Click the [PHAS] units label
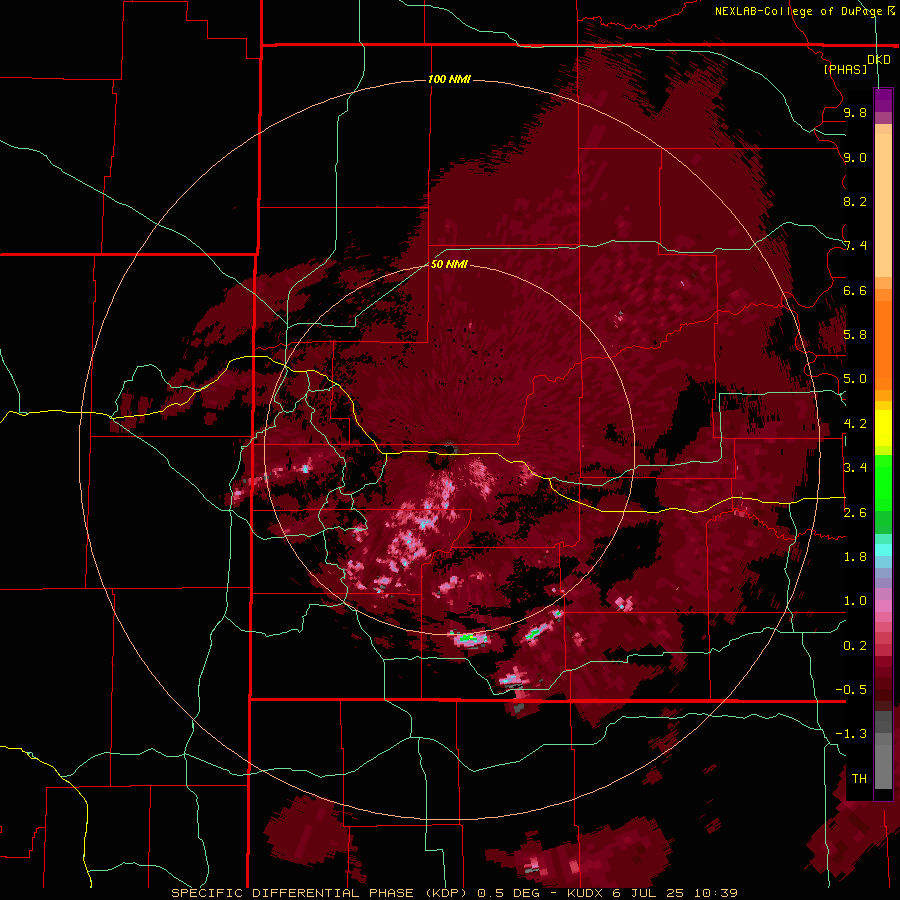Screen dimensions: 900x900 (x=845, y=69)
